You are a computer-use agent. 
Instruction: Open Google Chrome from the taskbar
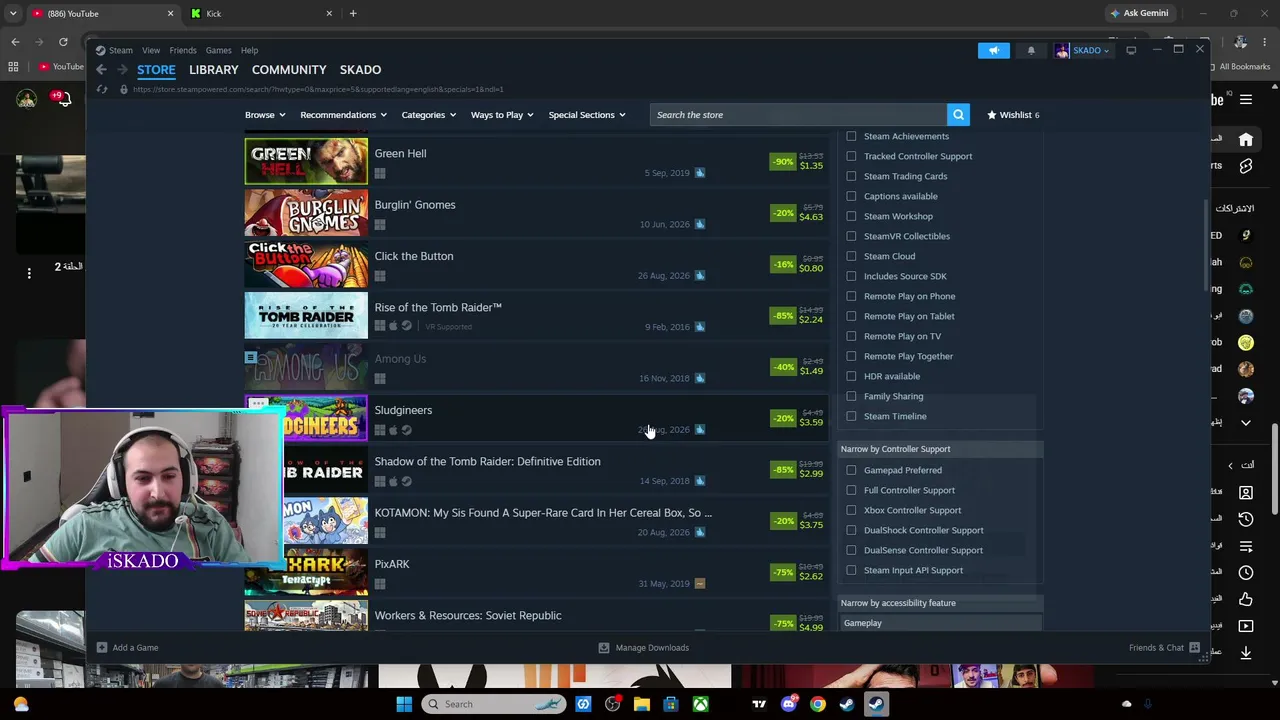click(x=818, y=704)
